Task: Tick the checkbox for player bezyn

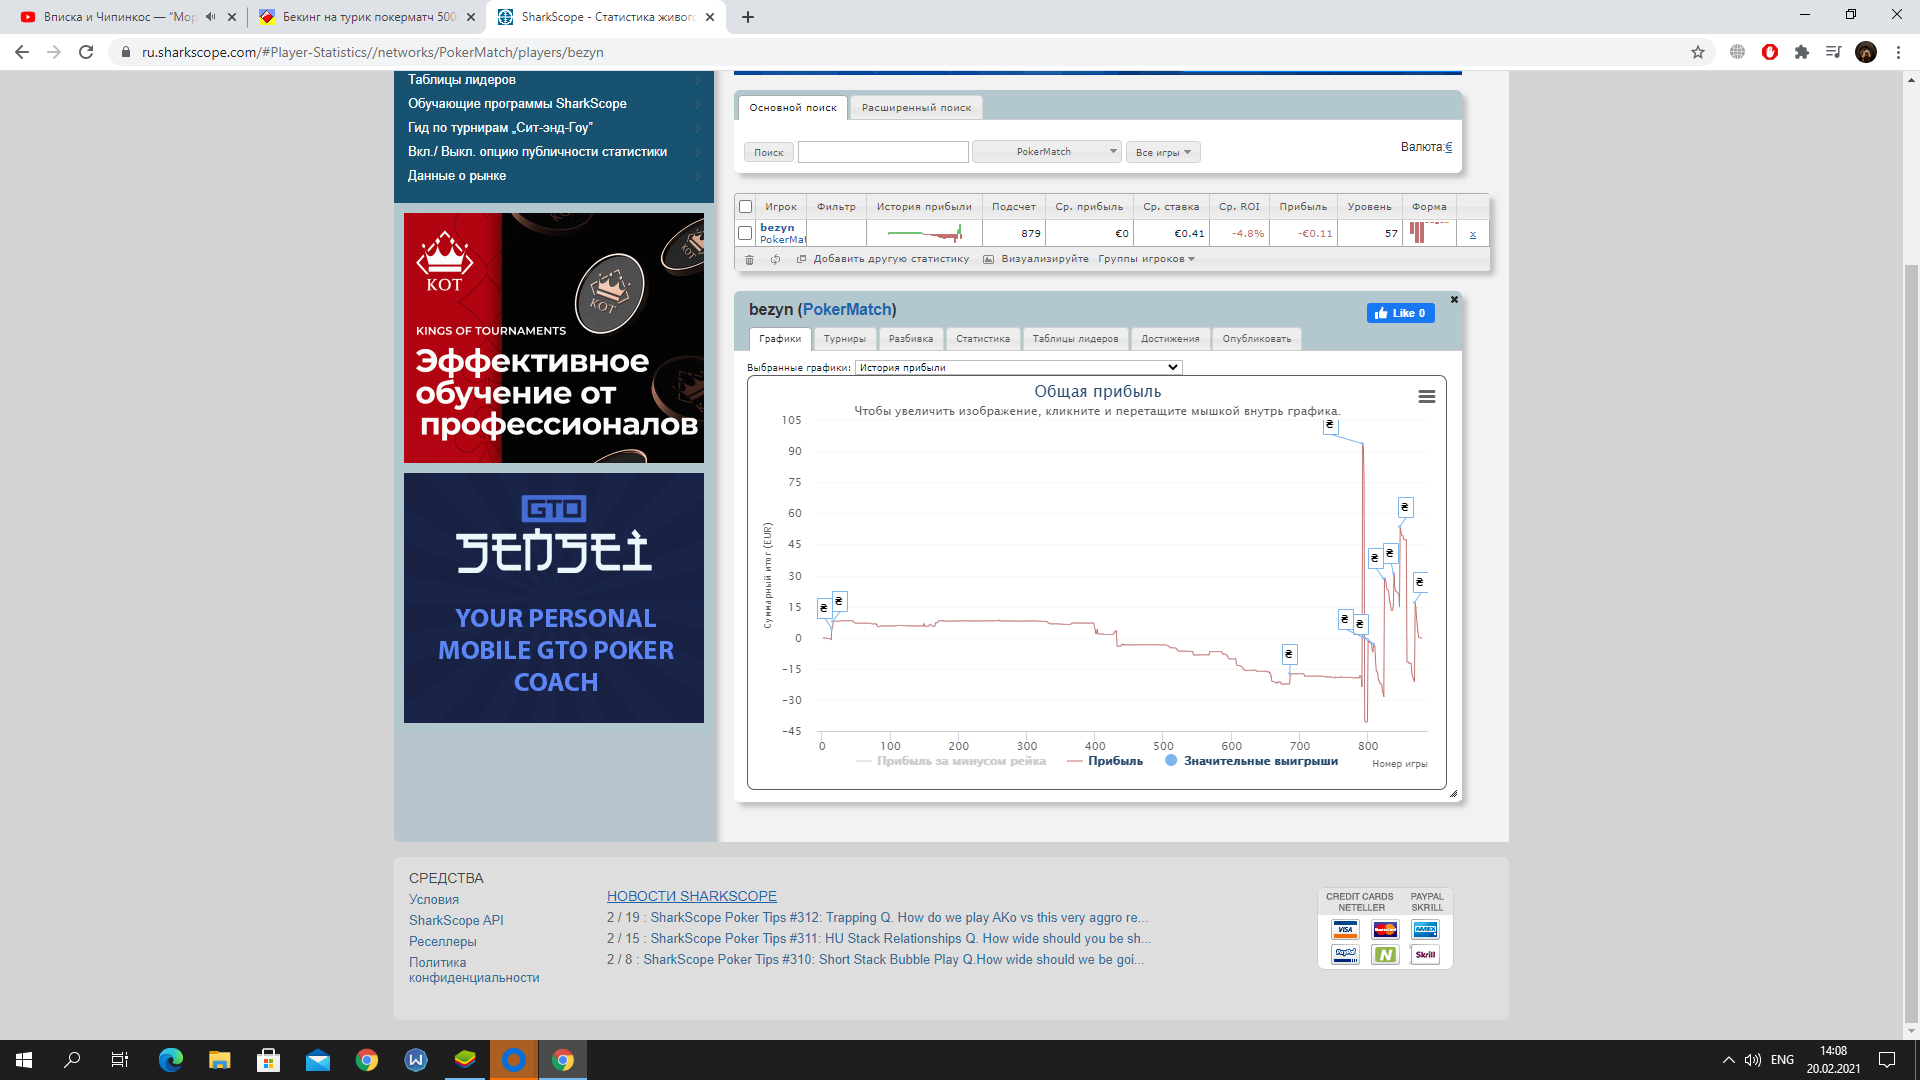Action: (x=745, y=233)
